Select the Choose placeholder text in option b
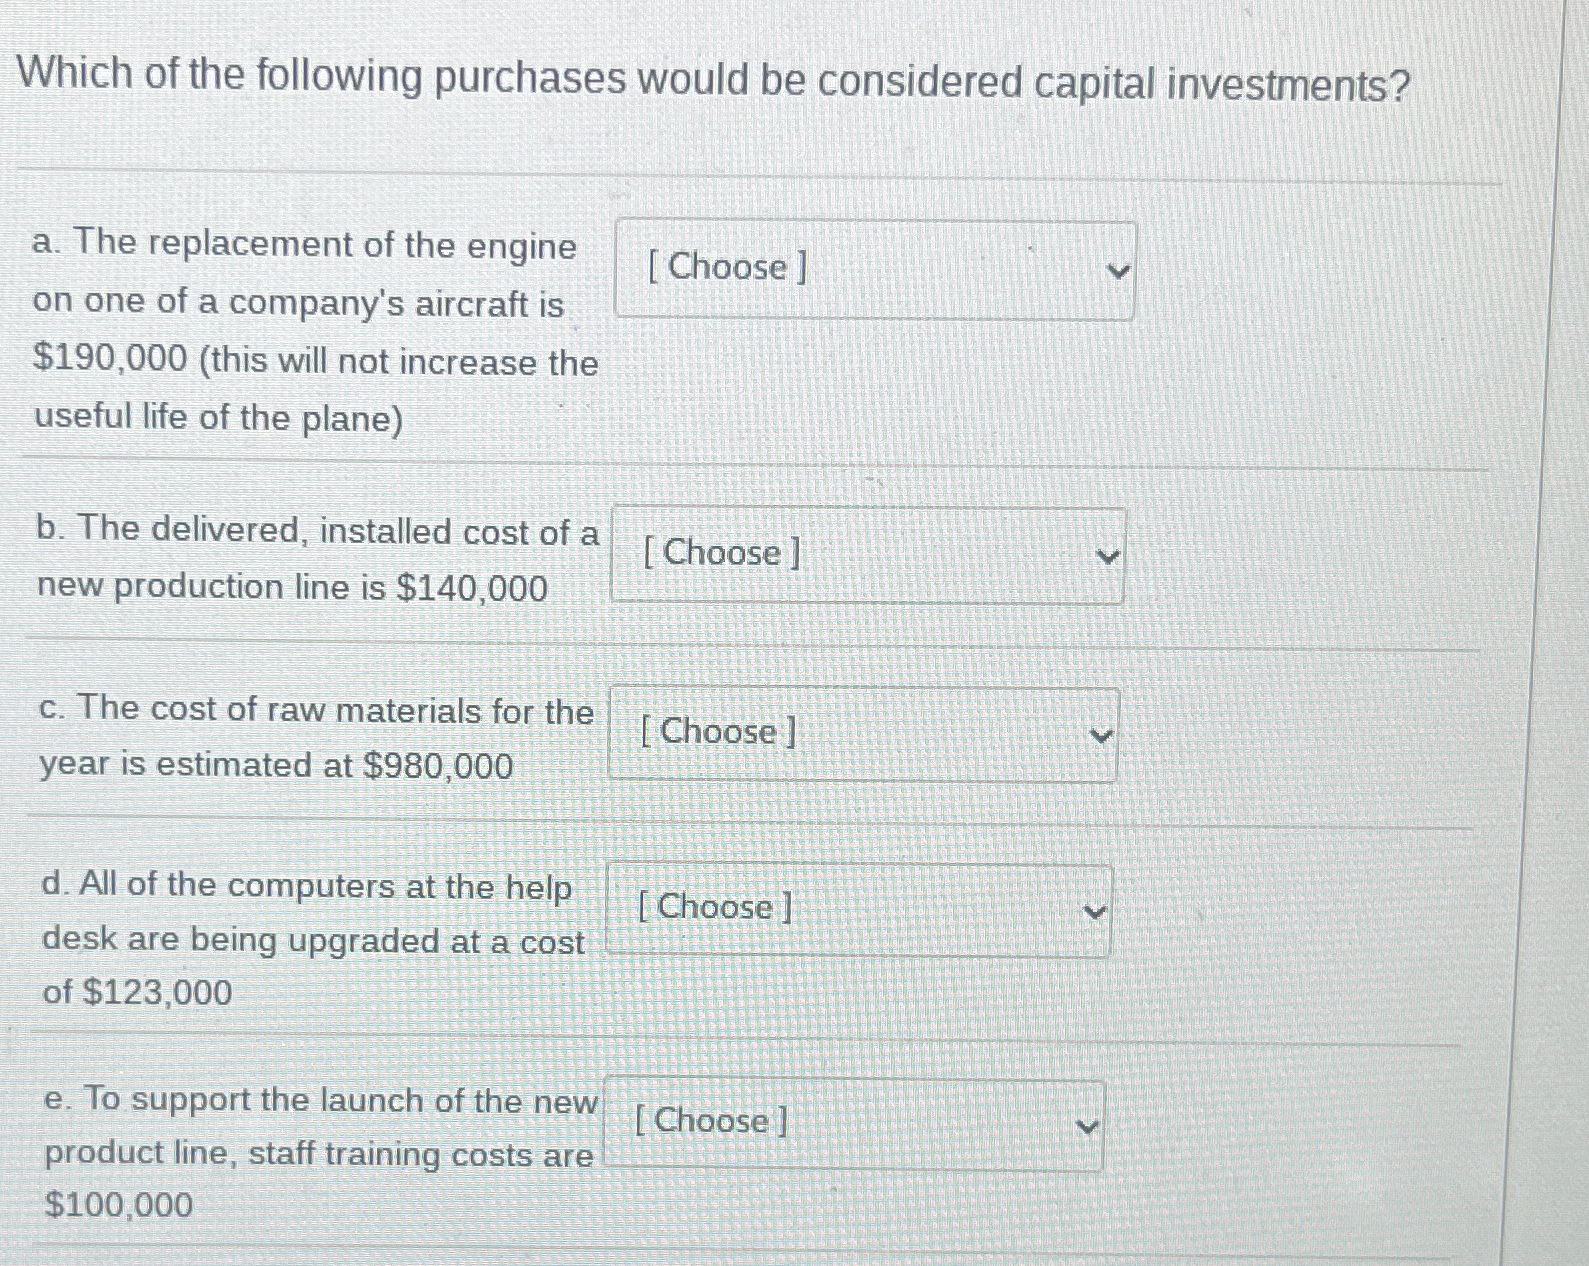Viewport: 1589px width, 1266px height. [721, 554]
